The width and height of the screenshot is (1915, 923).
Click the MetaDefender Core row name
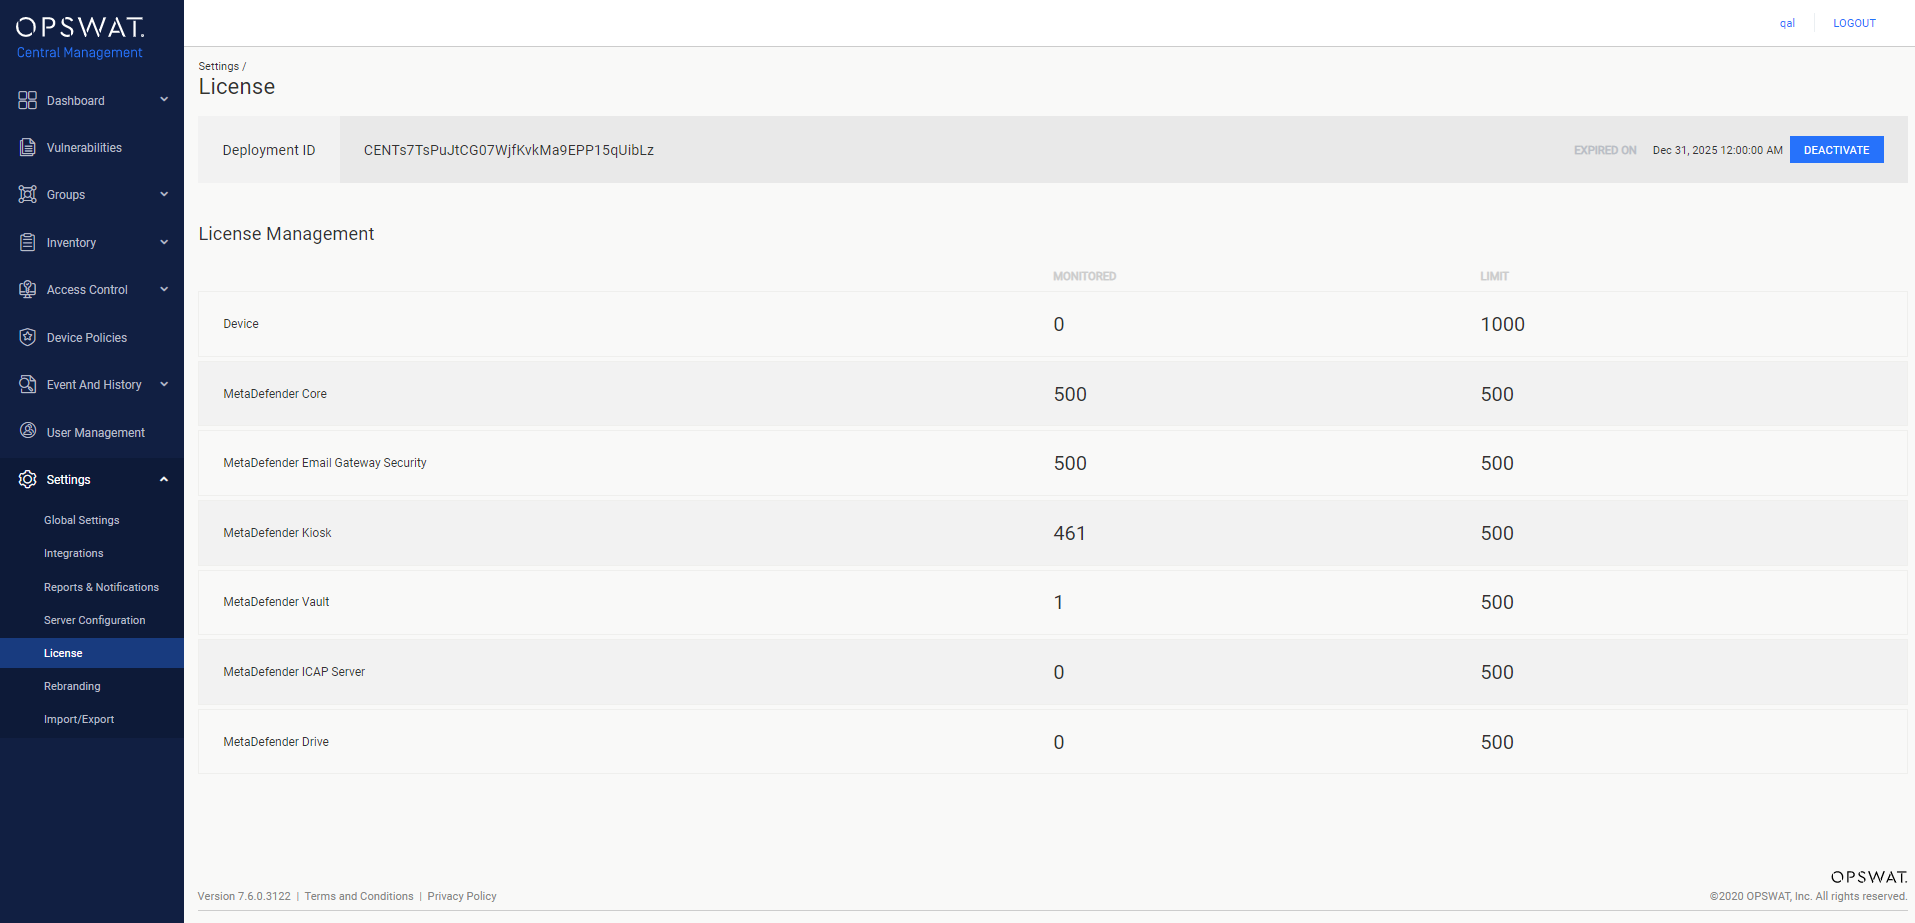[275, 394]
